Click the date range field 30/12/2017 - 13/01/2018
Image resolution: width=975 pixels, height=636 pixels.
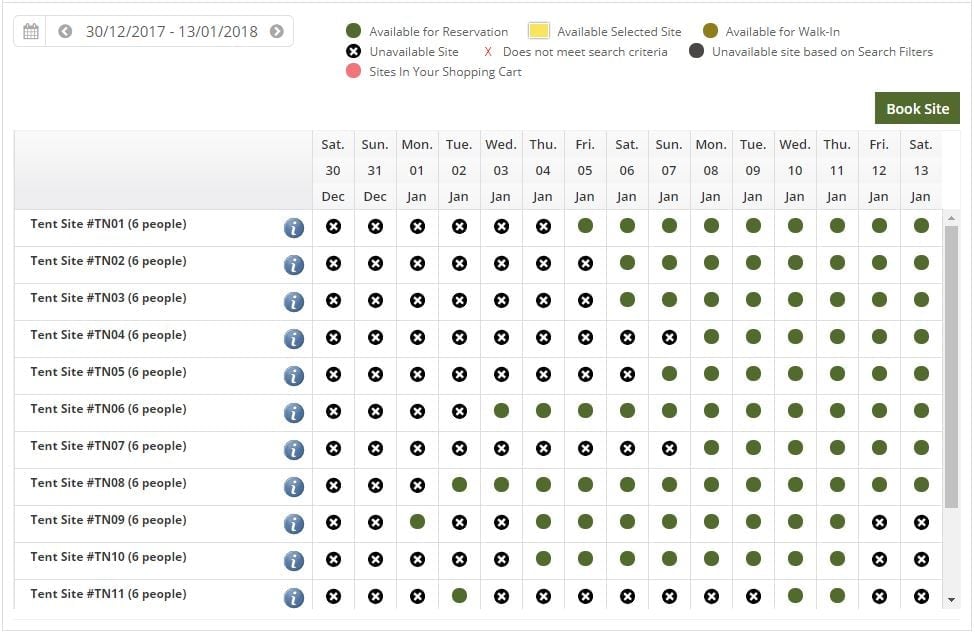(171, 31)
